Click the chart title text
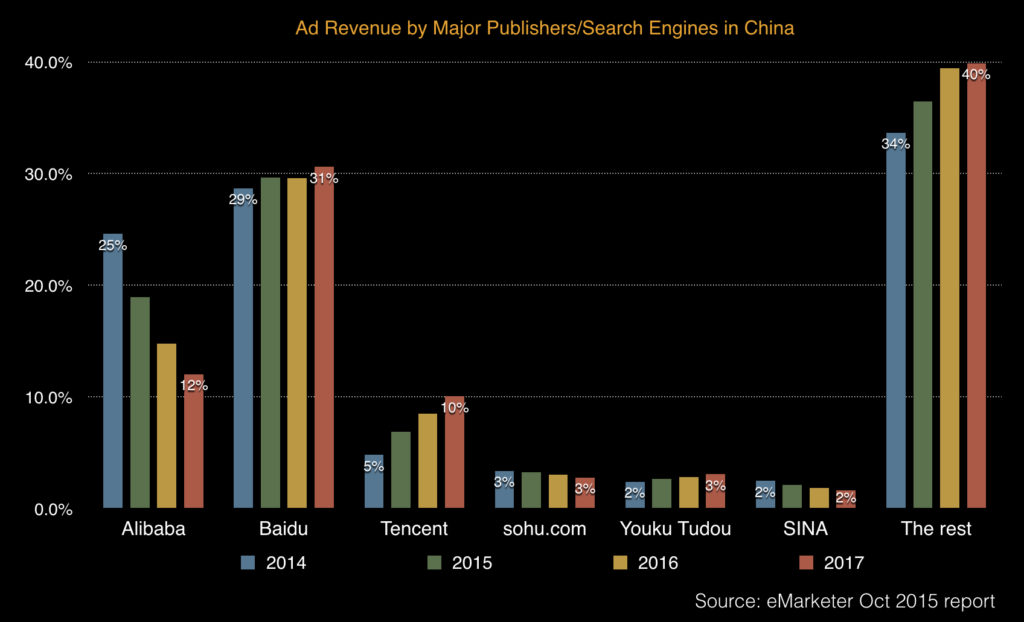This screenshot has width=1024, height=622. click(544, 28)
